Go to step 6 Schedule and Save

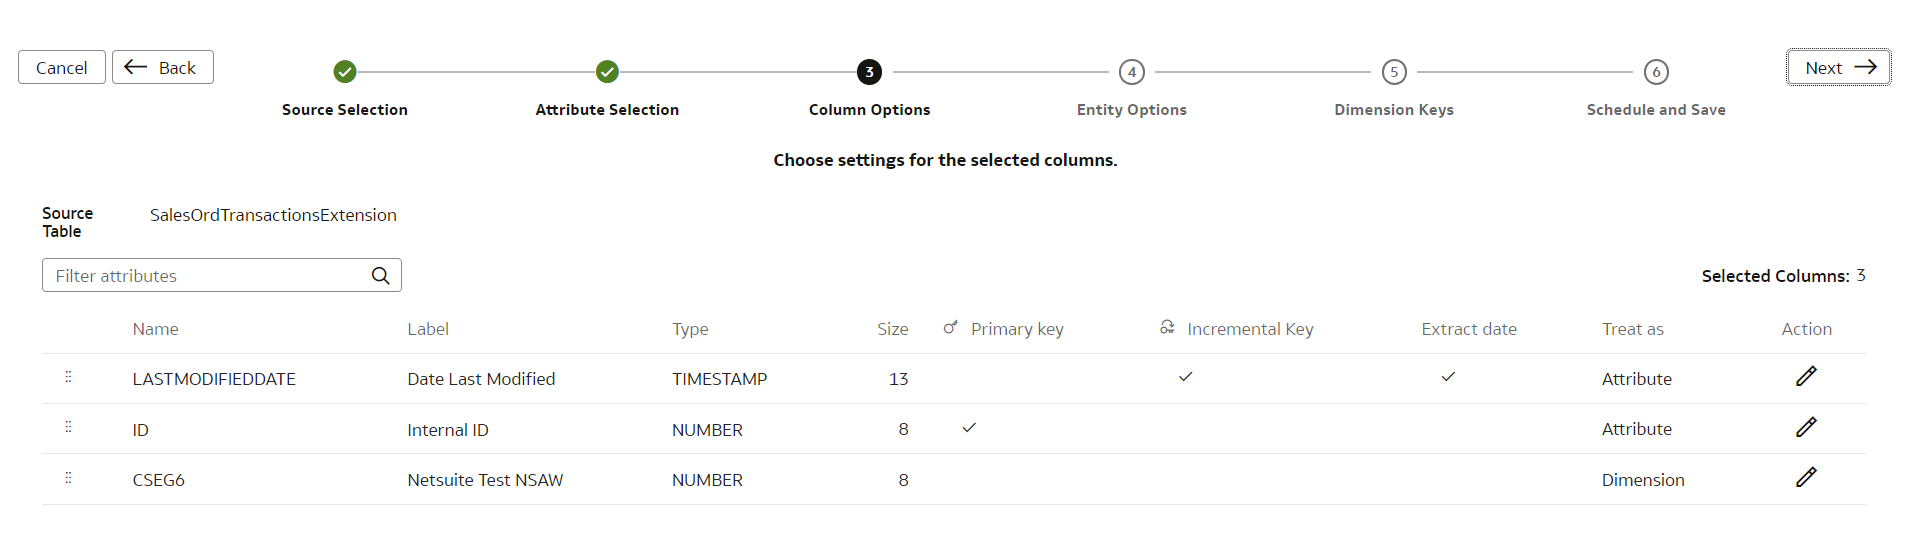(1656, 72)
